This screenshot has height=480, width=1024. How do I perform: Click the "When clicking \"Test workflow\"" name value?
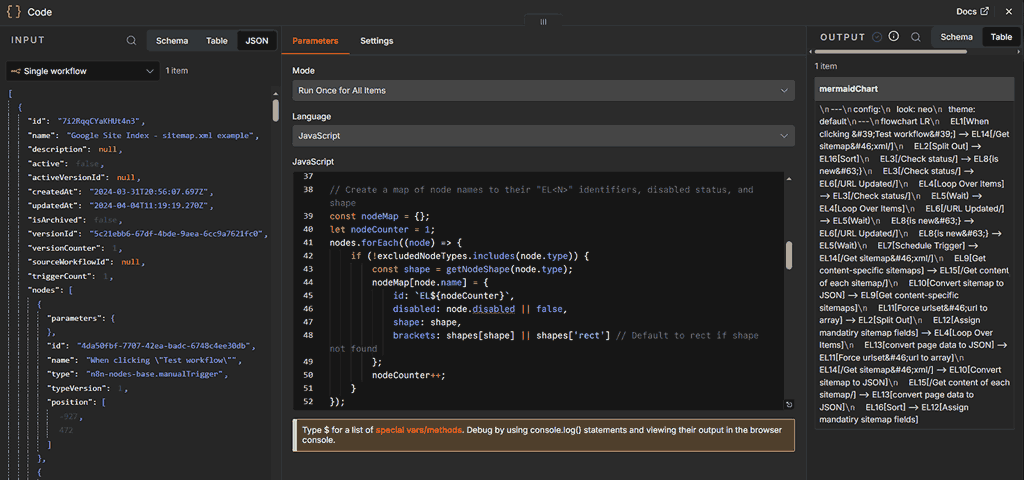(164, 360)
